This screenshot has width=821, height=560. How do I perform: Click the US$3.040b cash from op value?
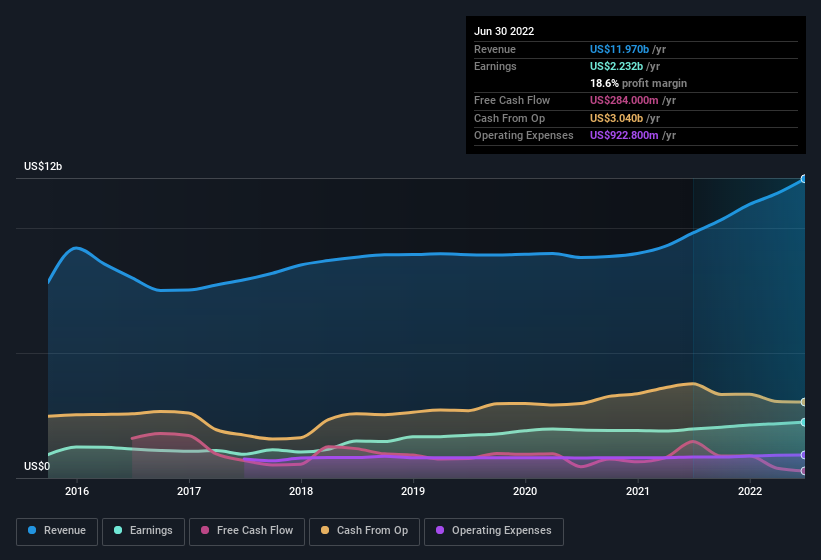(x=616, y=118)
